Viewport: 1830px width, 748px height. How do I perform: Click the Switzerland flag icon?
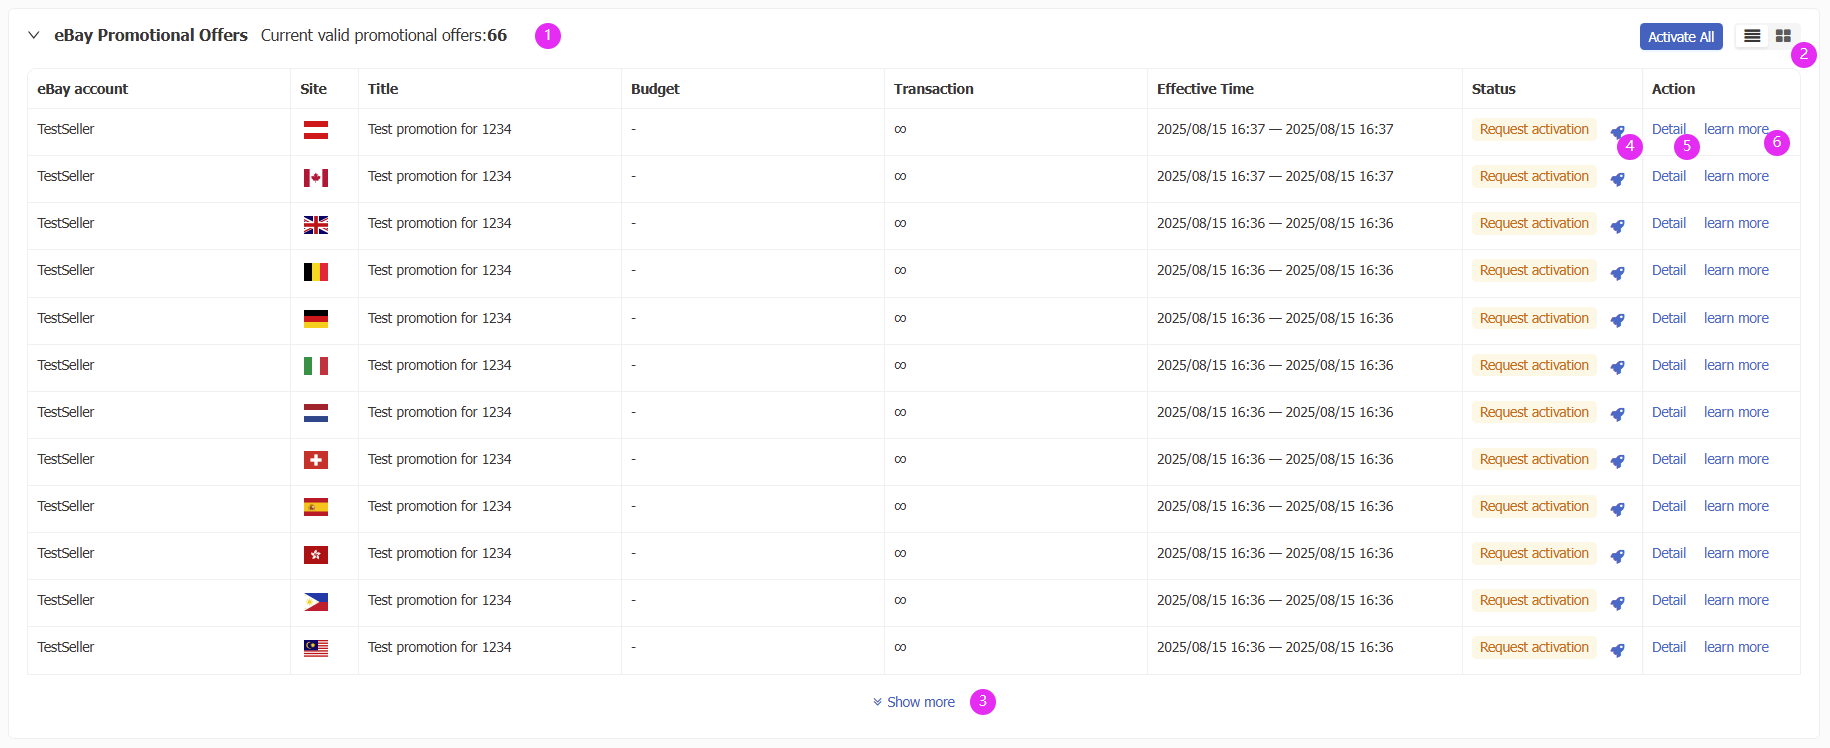pyautogui.click(x=316, y=460)
